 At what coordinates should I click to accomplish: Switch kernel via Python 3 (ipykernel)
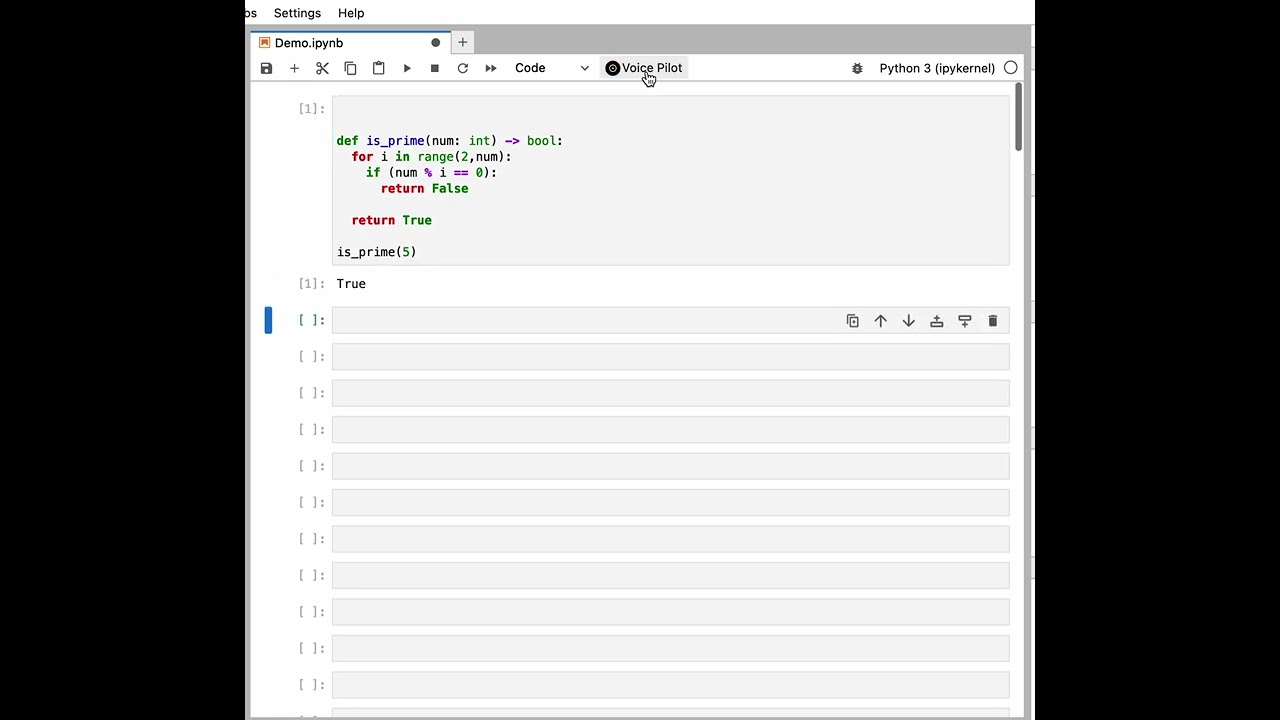[x=937, y=68]
